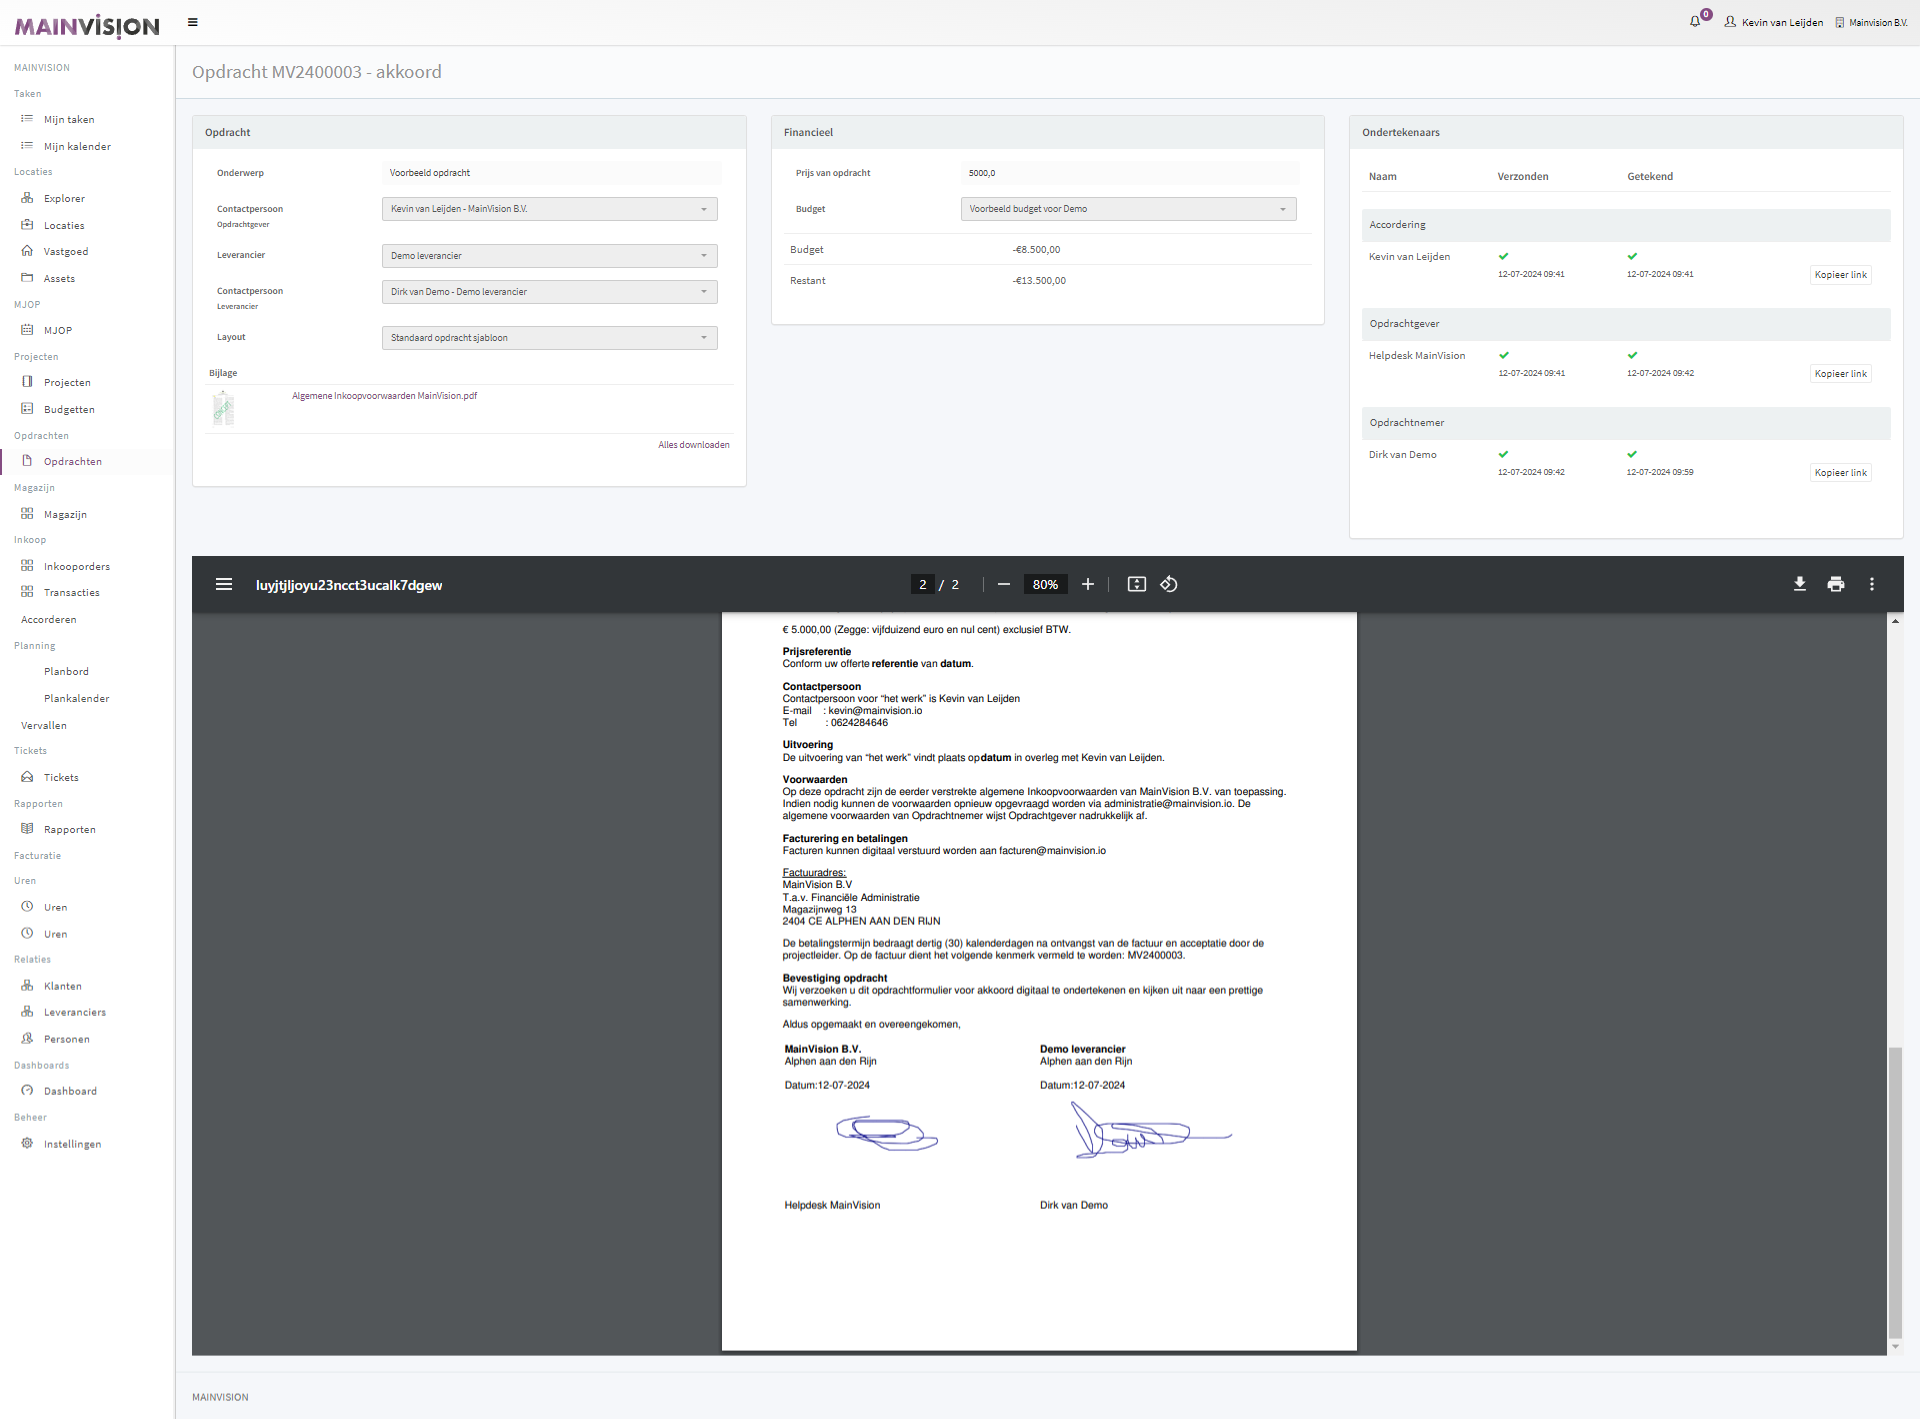Rotate the PDF document counterclockwise

(x=1168, y=584)
